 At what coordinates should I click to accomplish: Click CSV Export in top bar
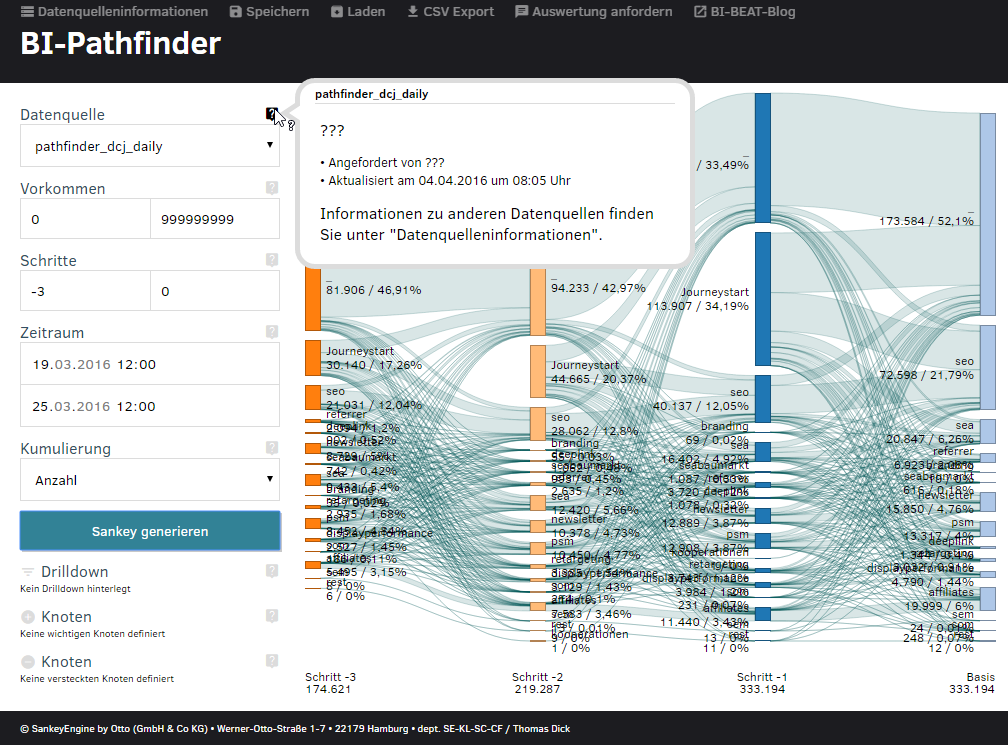450,12
